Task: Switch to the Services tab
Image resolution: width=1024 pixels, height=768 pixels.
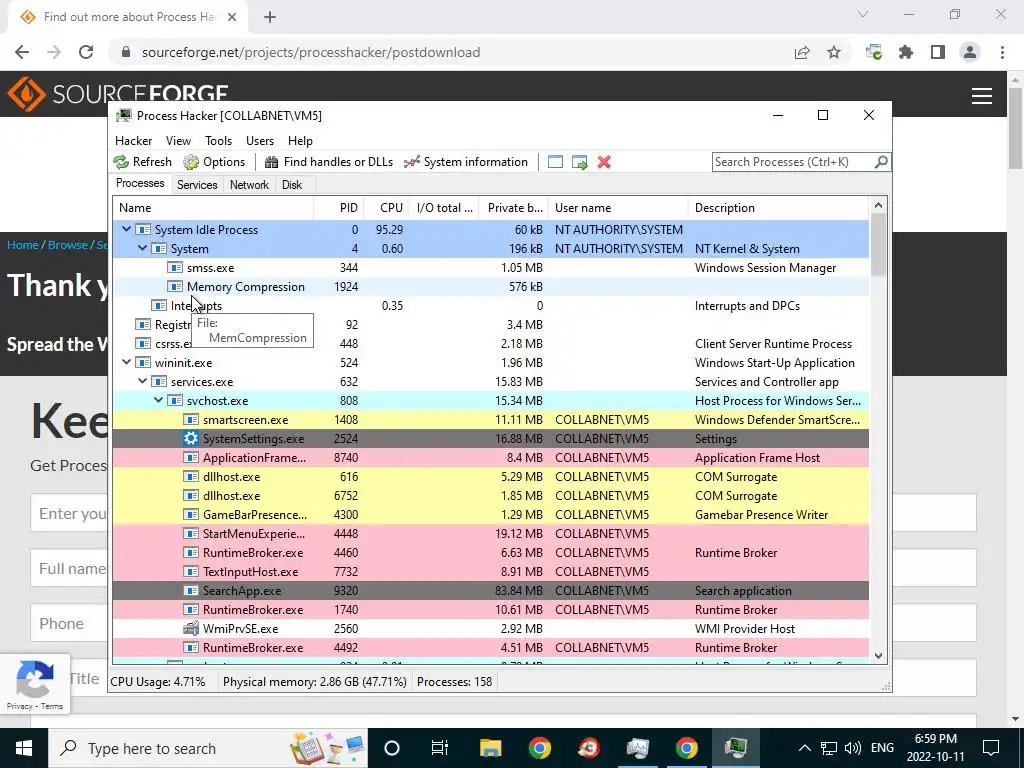Action: (x=197, y=185)
